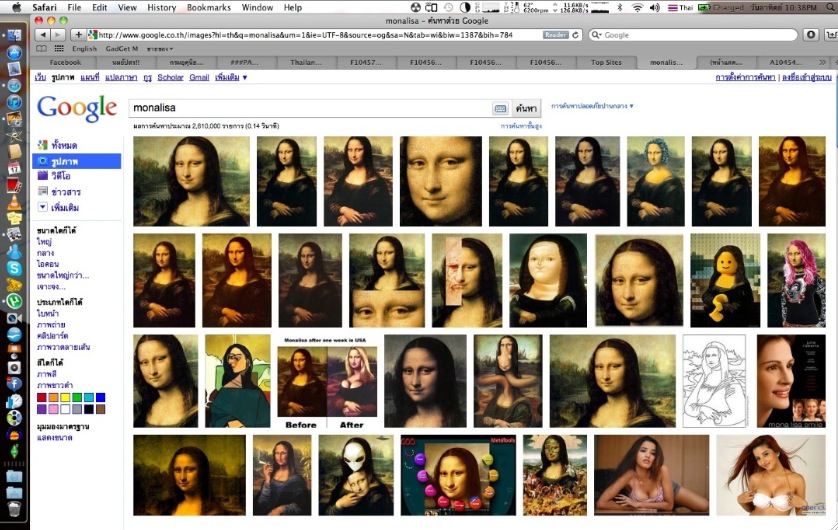Click the การตั้งค่าการค้นหา link
This screenshot has width=838, height=530.
pos(745,77)
